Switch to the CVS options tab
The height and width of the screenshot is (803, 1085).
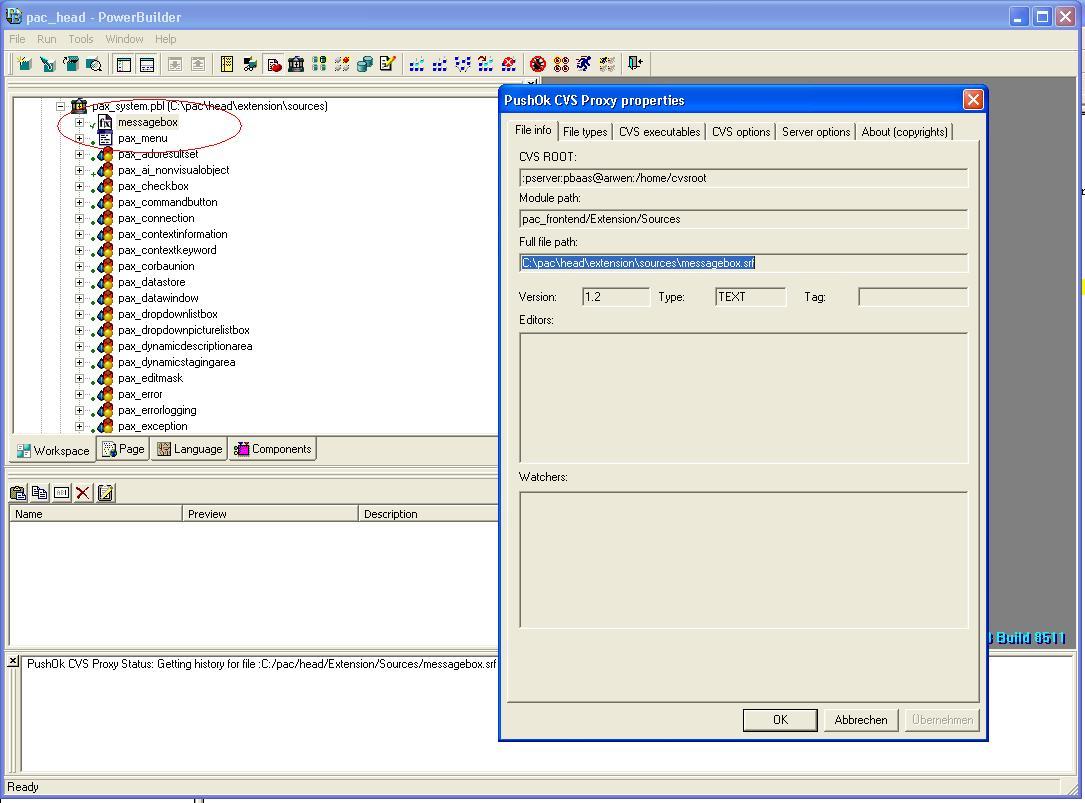740,132
